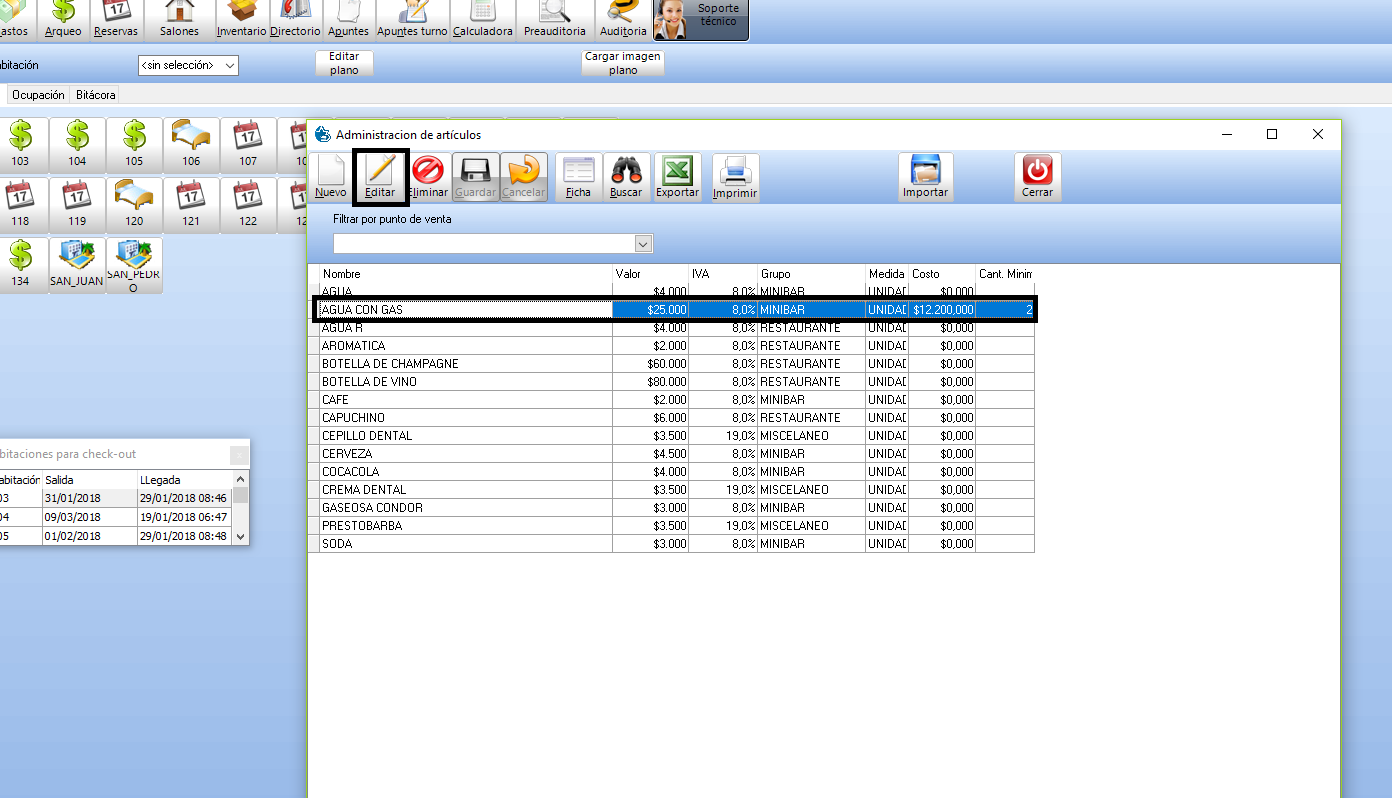The height and width of the screenshot is (799, 1392).
Task: Click the Cargar imagen plano button
Action: pyautogui.click(x=623, y=64)
